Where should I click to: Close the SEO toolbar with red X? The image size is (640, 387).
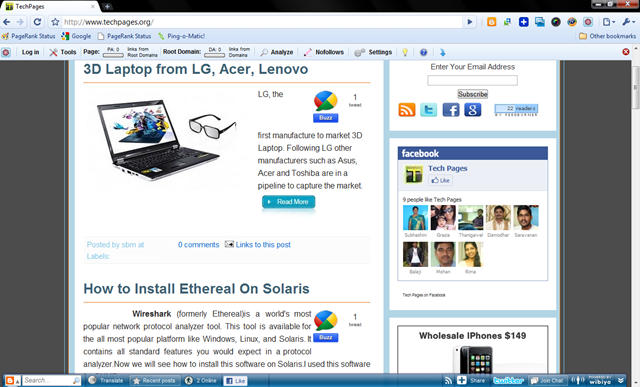click(626, 52)
